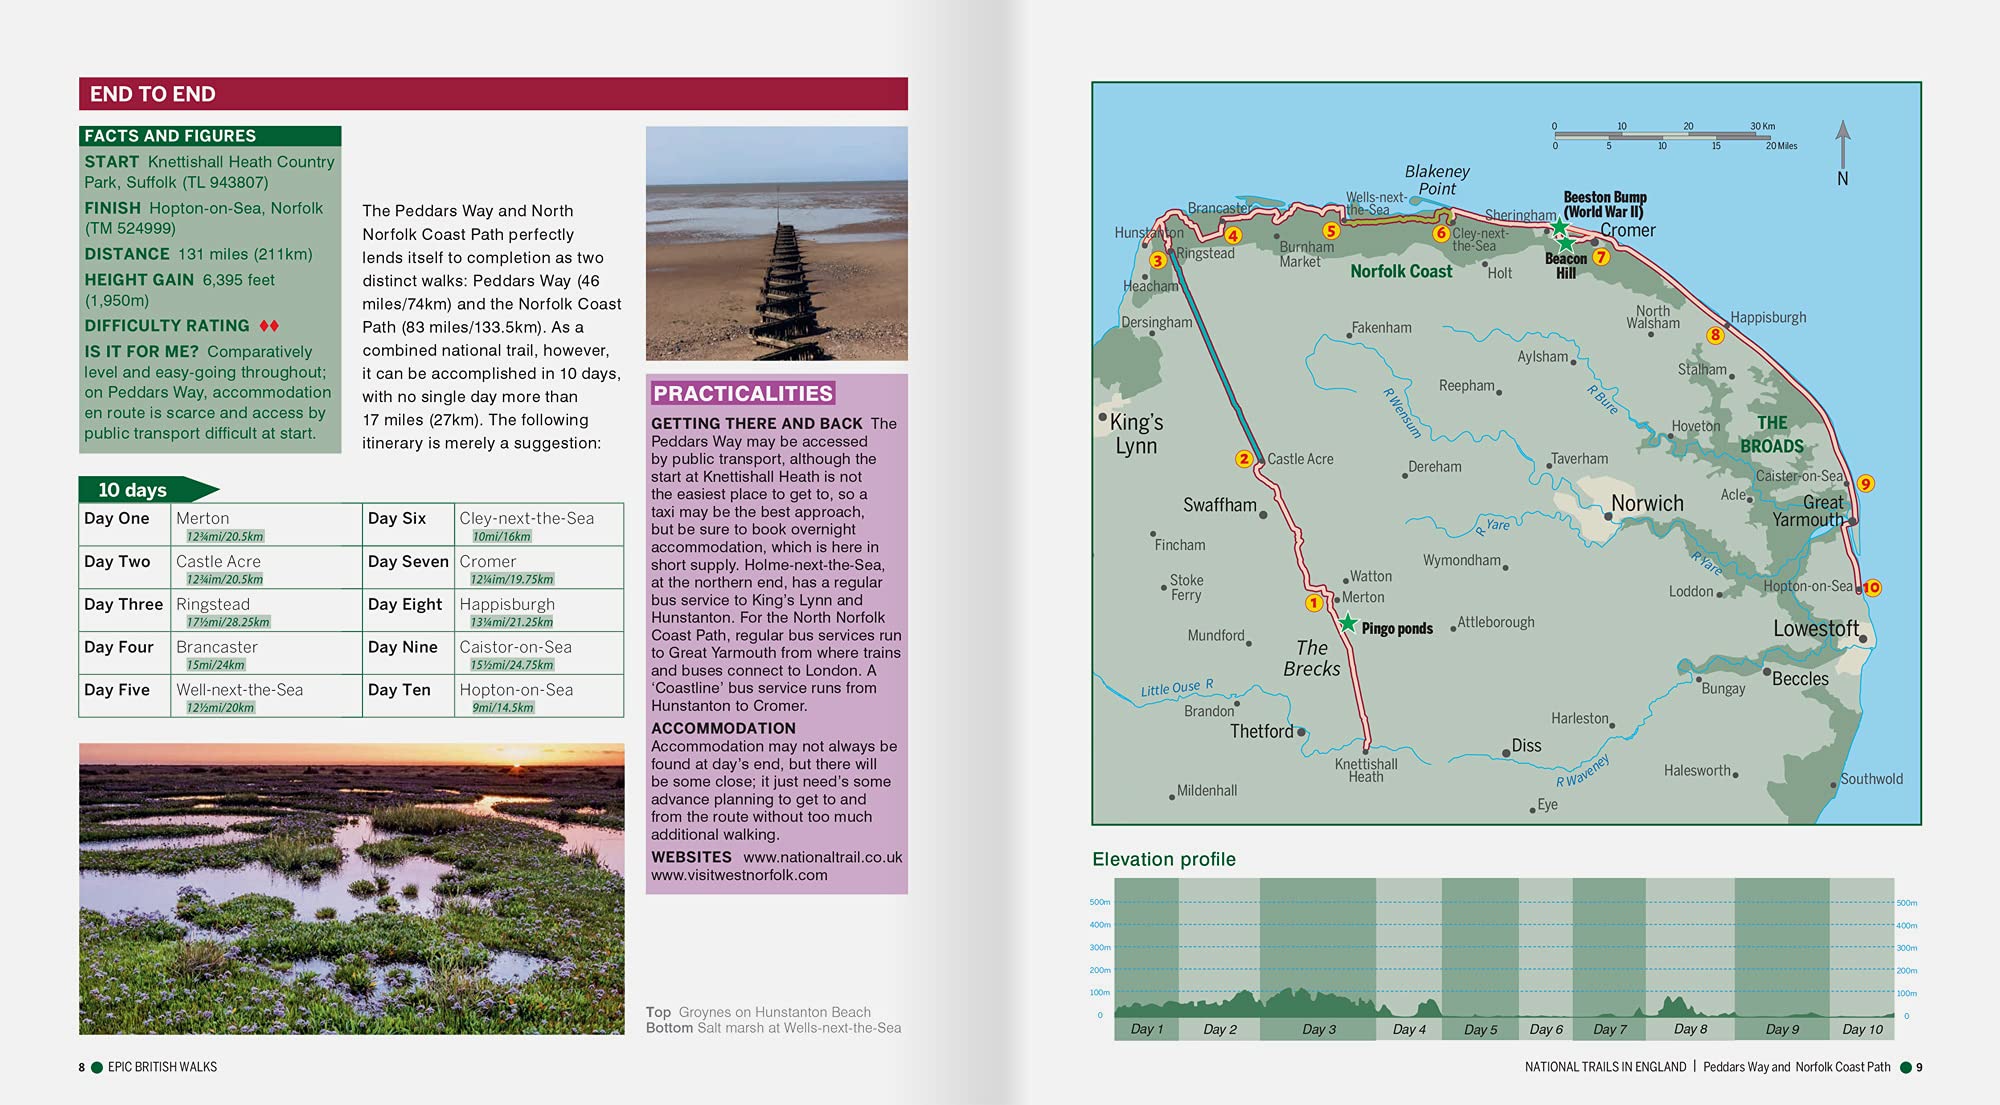Click map marker 10 at Hopton-on-Sea
Viewport: 2000px width, 1105px height.
click(1872, 588)
